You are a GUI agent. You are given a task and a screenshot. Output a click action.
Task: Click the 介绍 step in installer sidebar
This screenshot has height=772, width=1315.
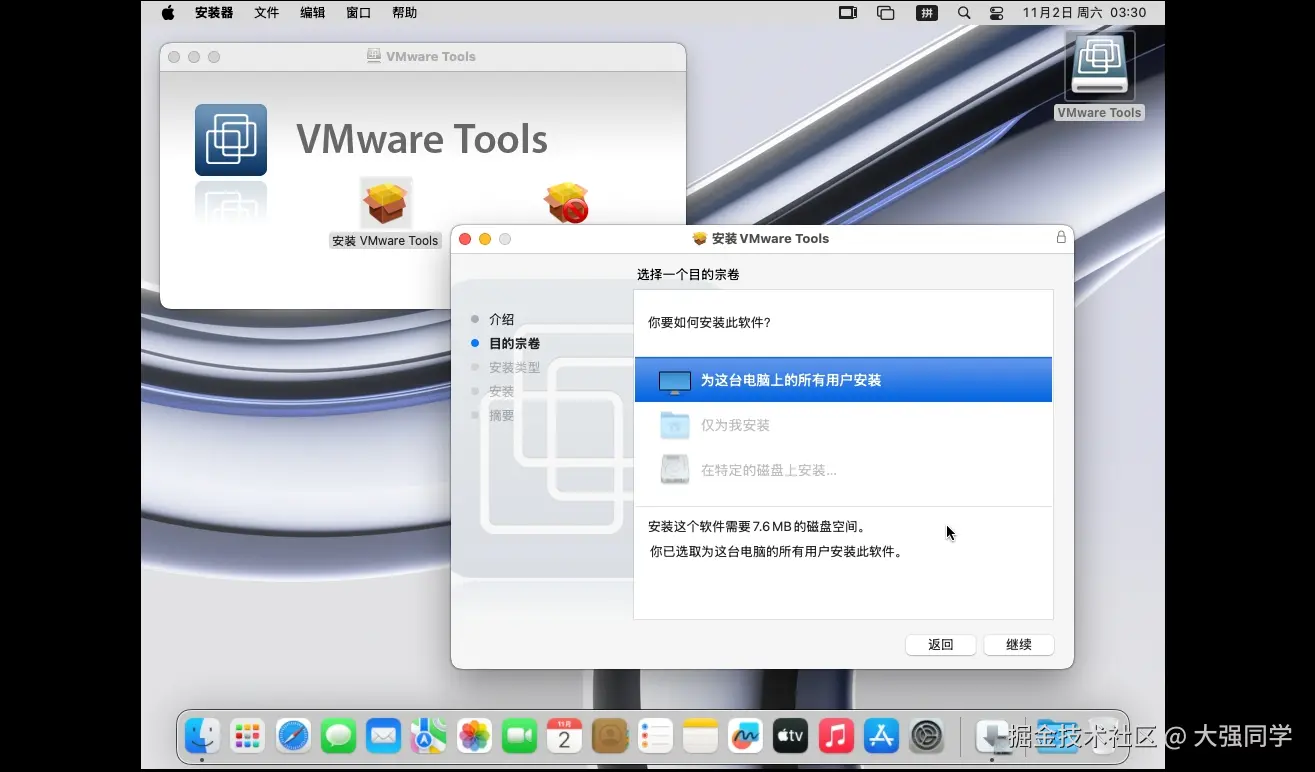point(501,319)
